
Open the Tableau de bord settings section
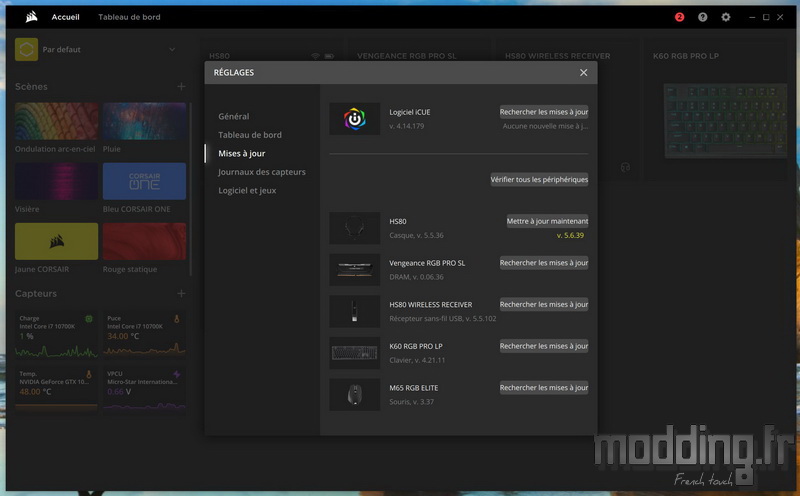(x=250, y=135)
